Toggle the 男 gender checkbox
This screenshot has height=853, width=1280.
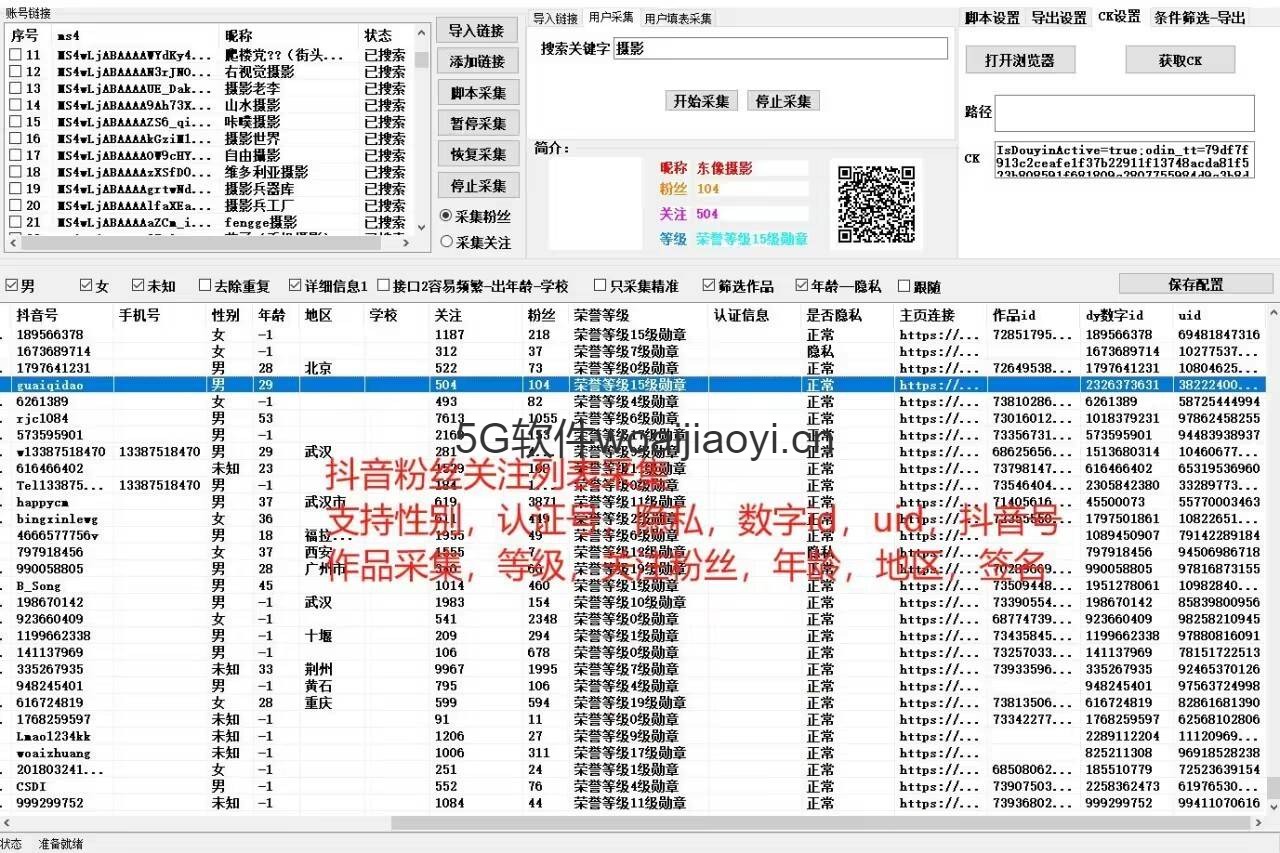click(x=11, y=286)
